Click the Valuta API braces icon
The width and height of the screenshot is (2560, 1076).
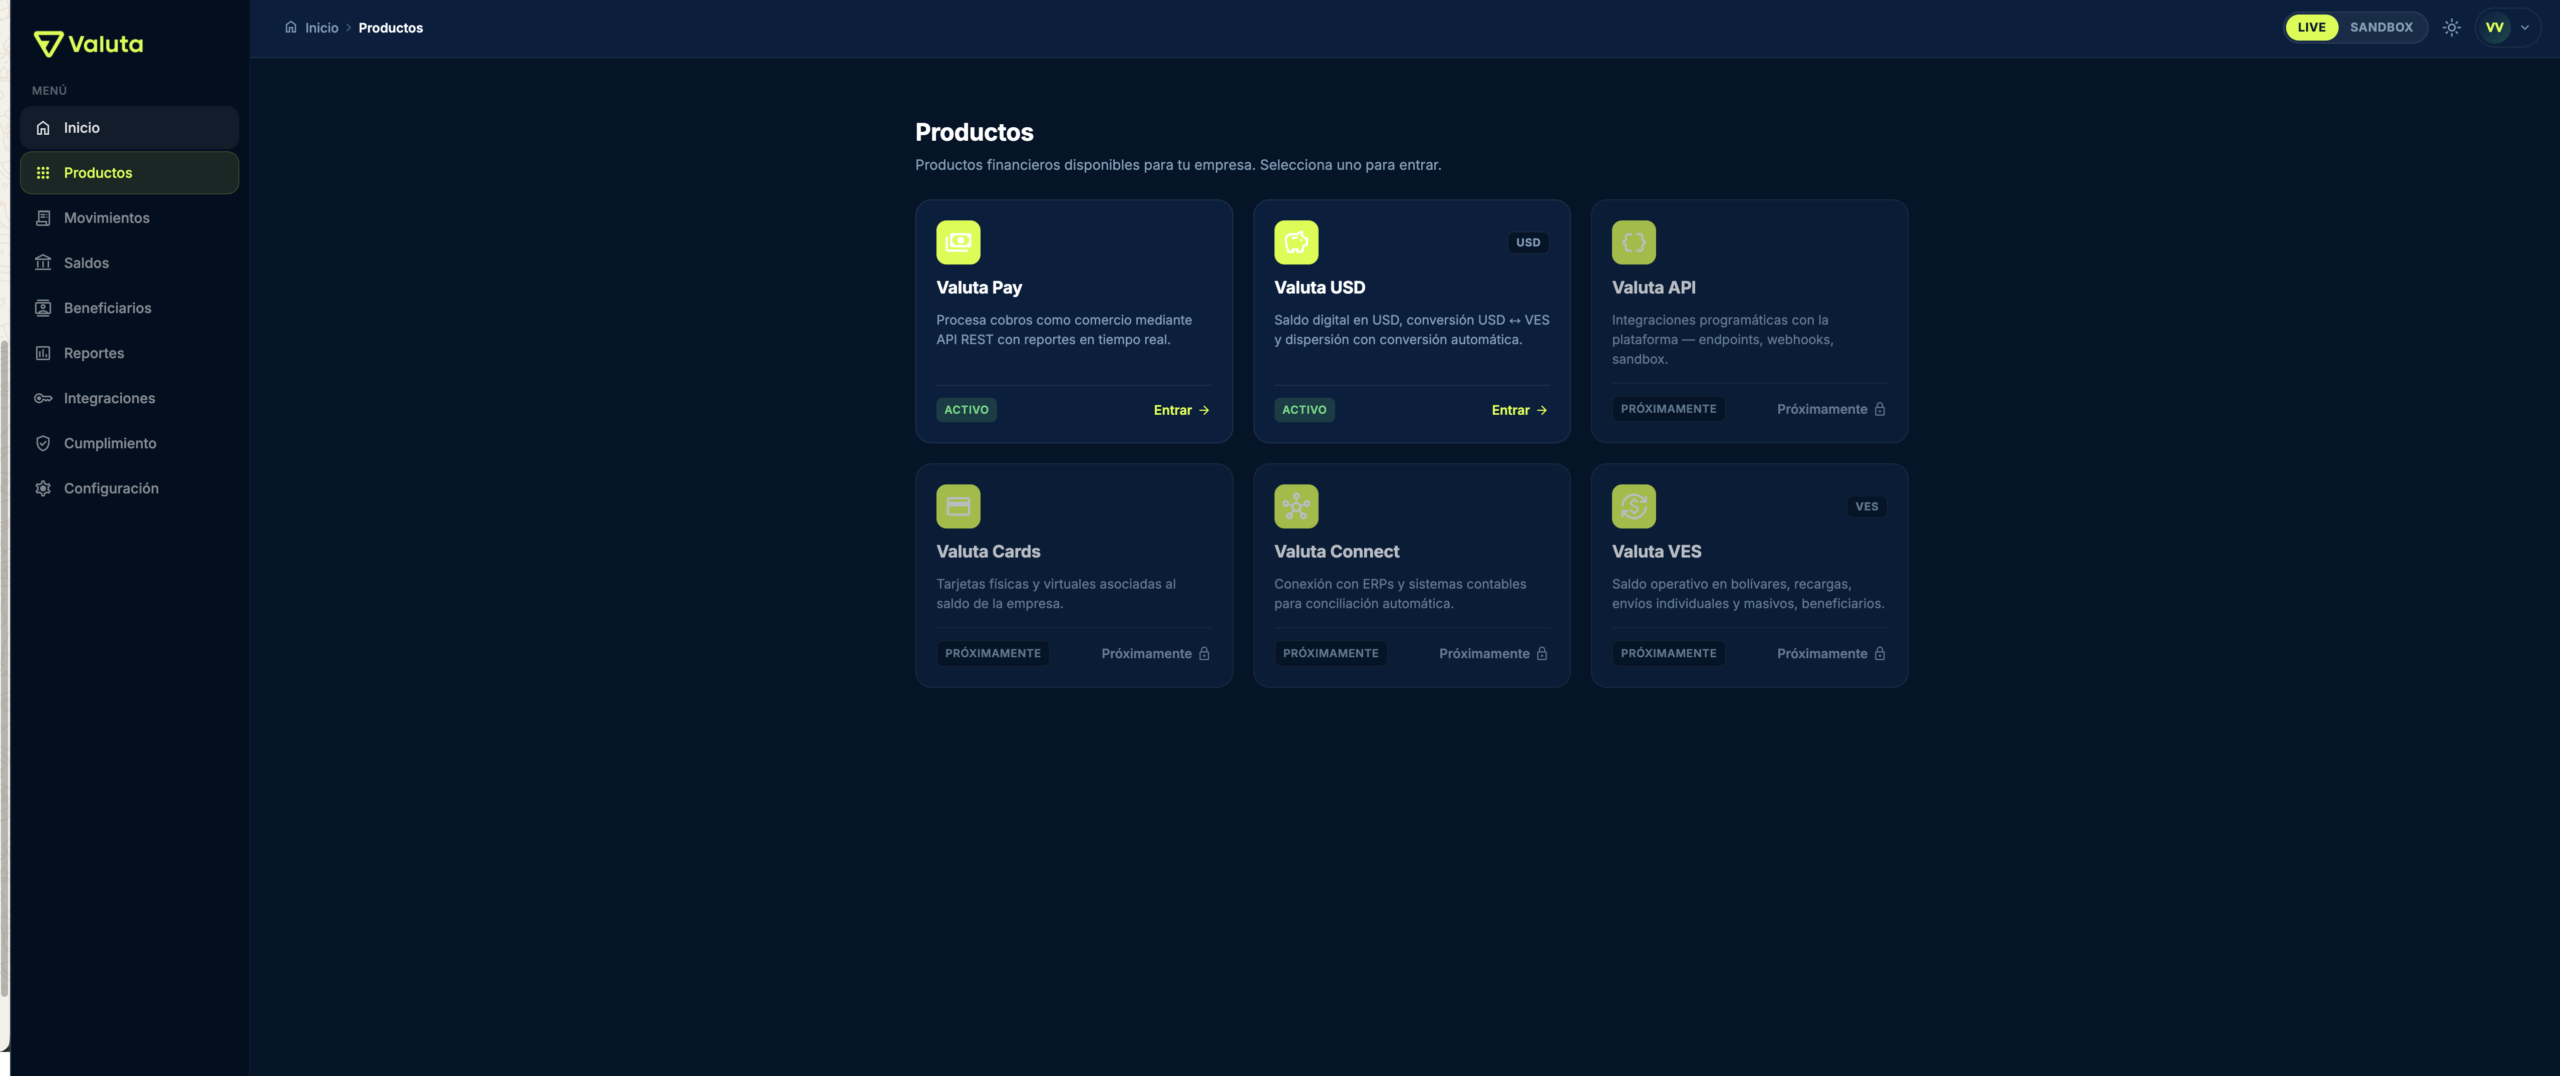(x=1634, y=242)
